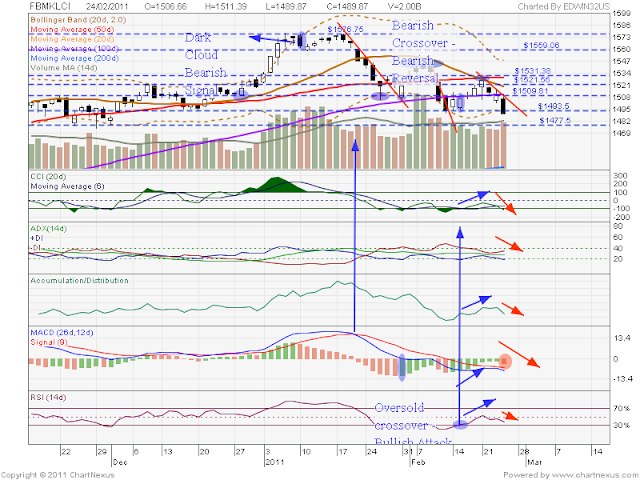640x480 pixels.
Task: Click the volume value V=2.00B
Action: [404, 7]
